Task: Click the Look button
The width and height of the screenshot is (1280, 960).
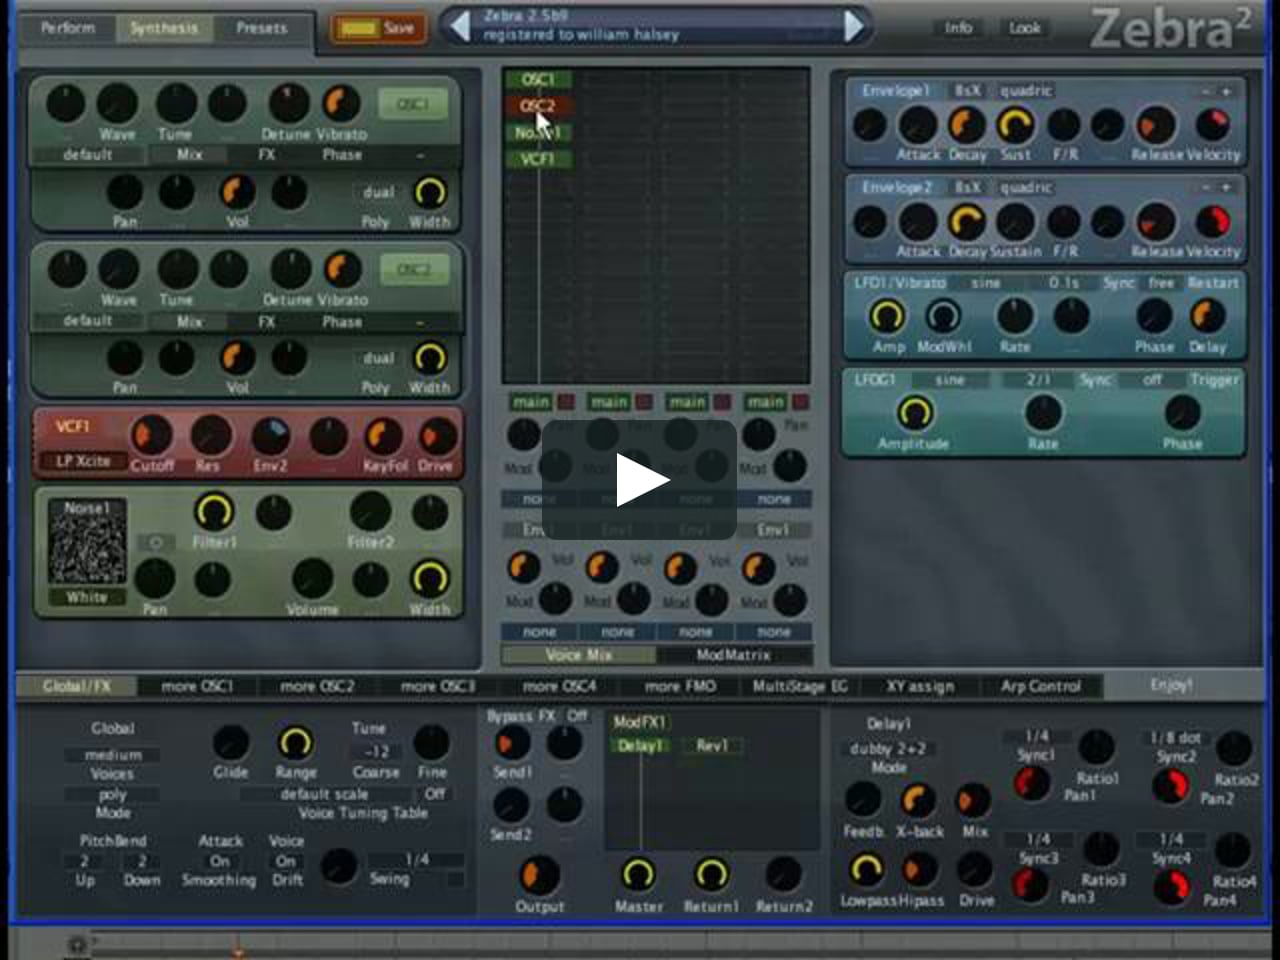Action: pyautogui.click(x=1025, y=28)
